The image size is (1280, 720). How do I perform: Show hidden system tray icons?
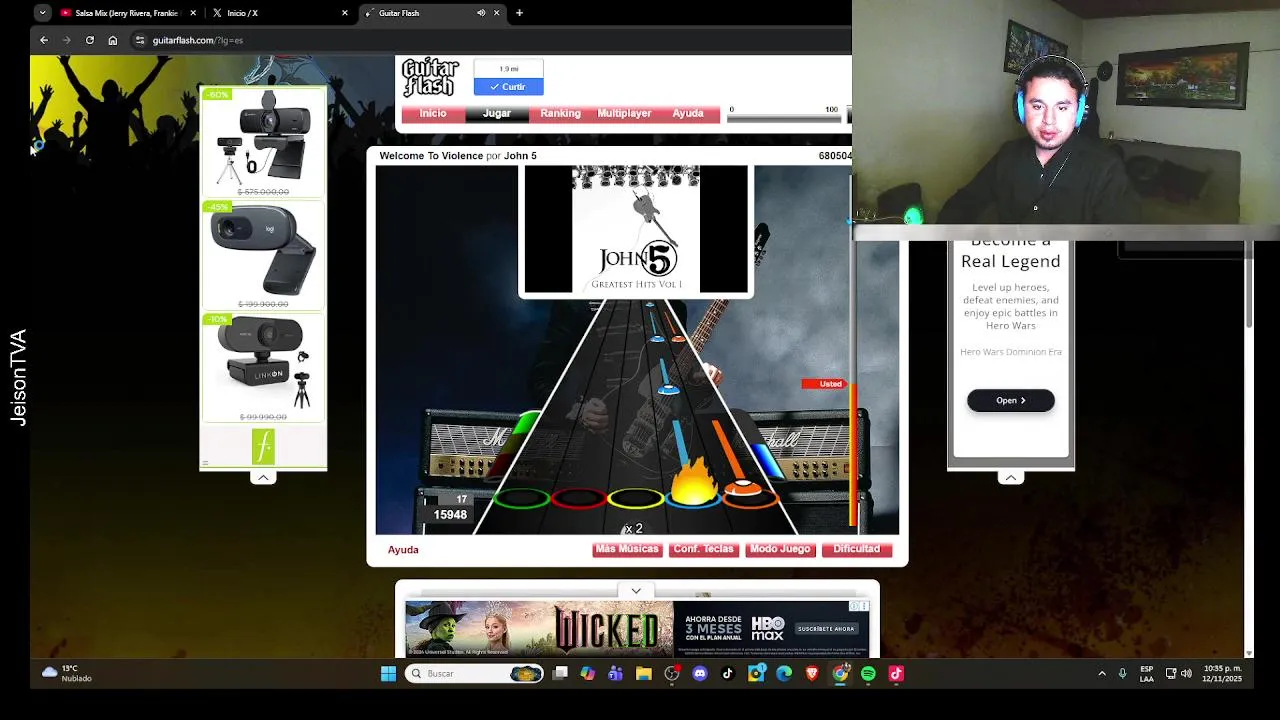pos(1102,674)
